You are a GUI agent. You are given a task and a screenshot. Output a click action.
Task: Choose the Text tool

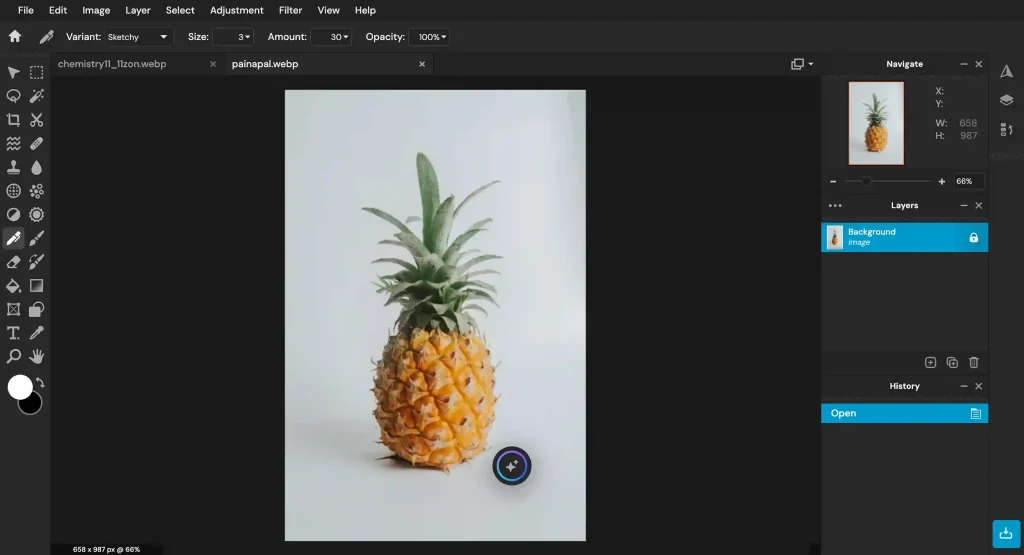(x=13, y=333)
